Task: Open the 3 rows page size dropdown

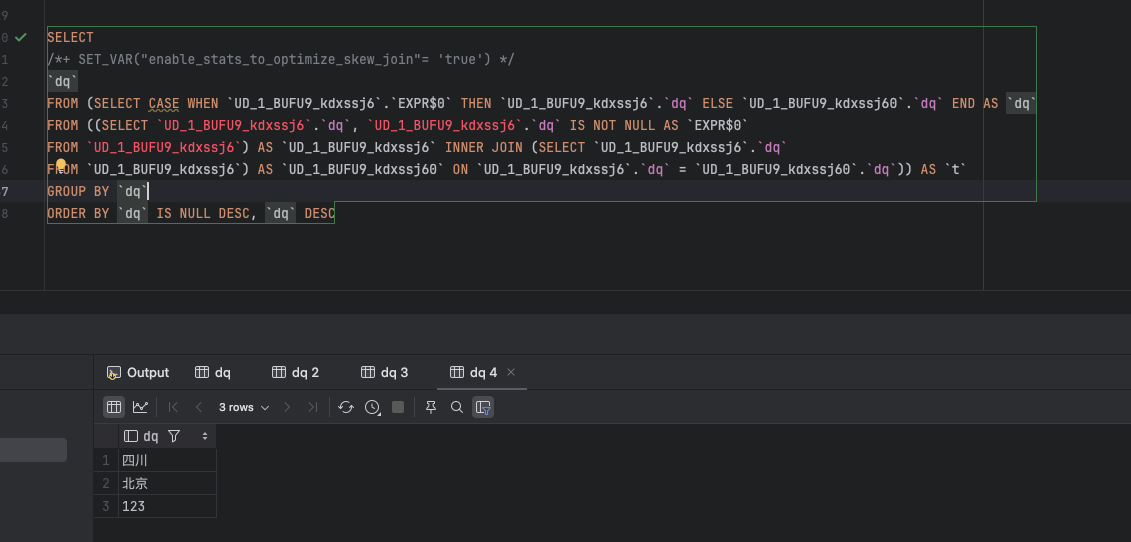Action: click(244, 407)
